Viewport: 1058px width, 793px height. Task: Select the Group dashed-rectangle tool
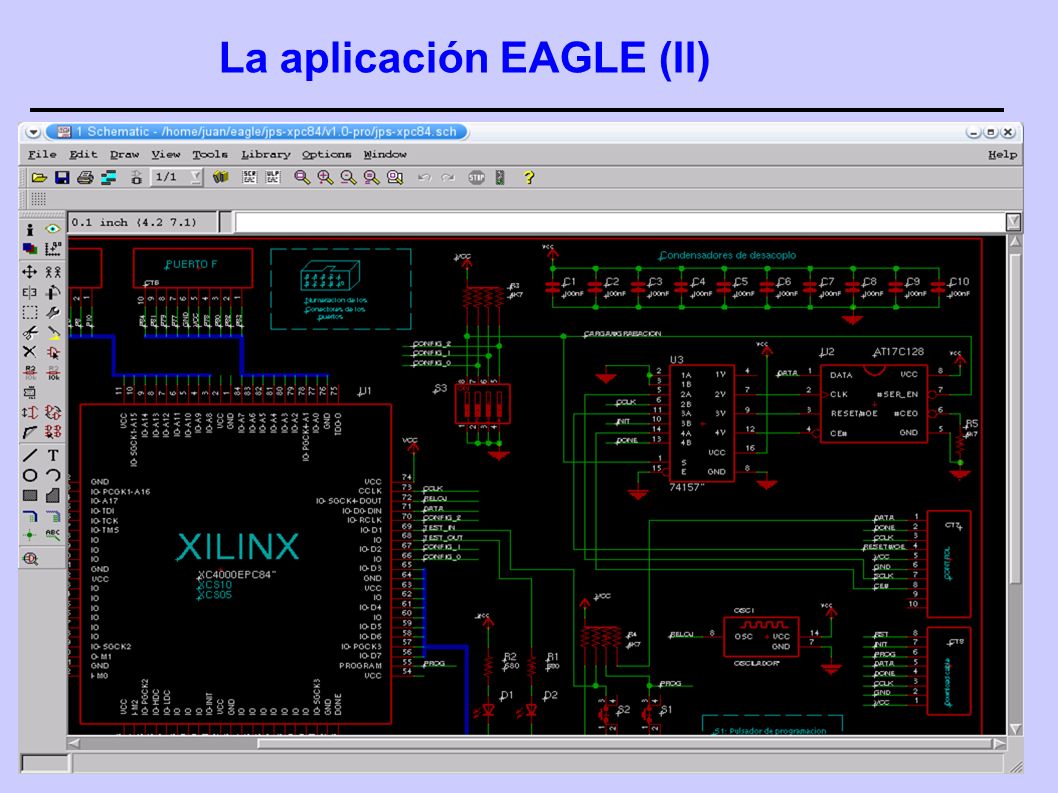(30, 312)
